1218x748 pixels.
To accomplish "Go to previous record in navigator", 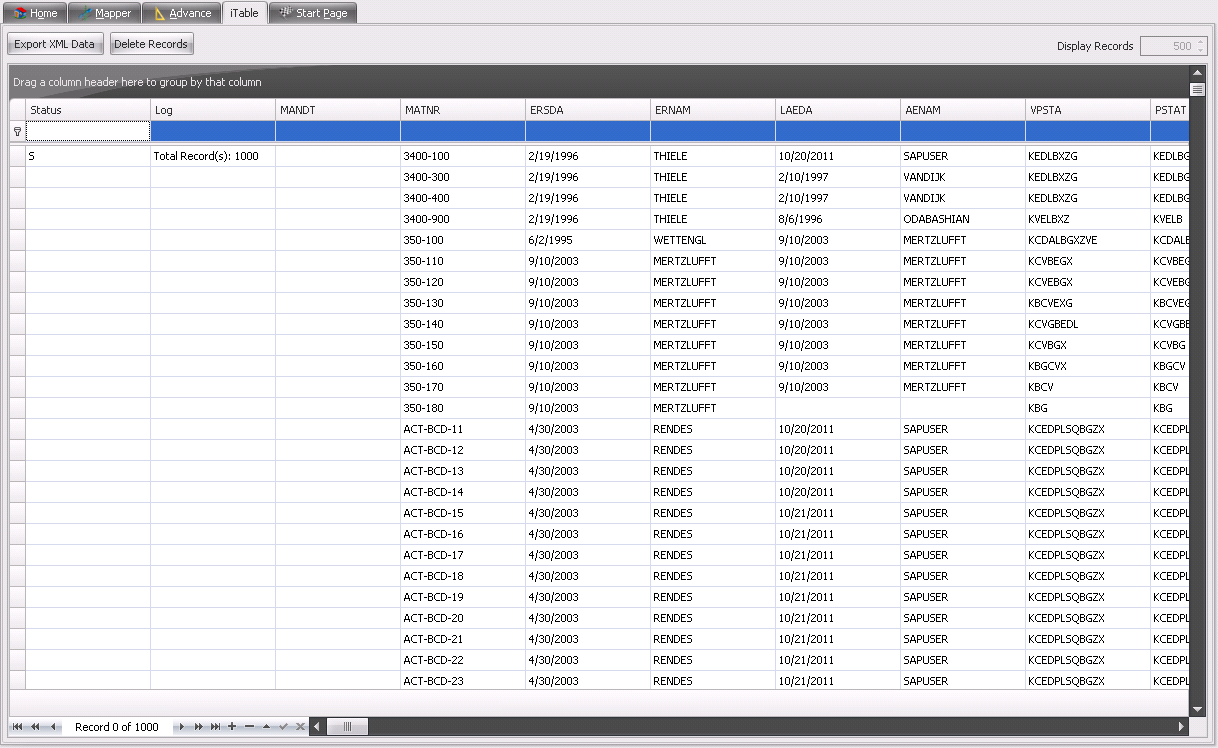I will [x=52, y=727].
